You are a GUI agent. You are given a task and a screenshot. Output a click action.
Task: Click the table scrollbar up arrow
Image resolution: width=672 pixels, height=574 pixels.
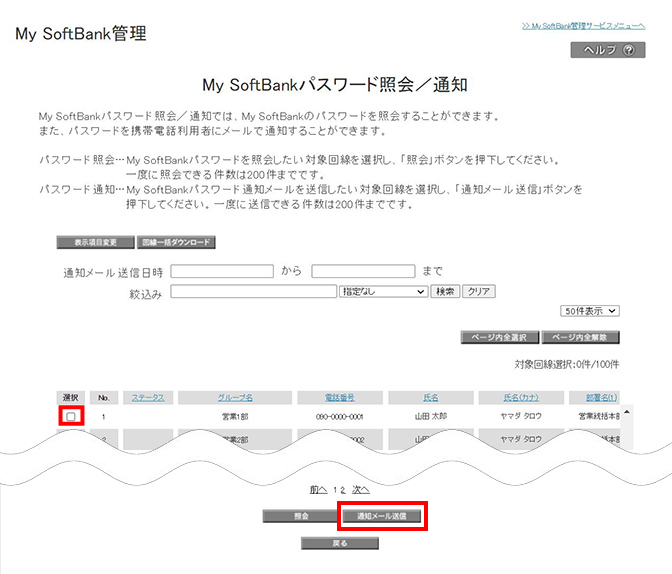pyautogui.click(x=627, y=412)
